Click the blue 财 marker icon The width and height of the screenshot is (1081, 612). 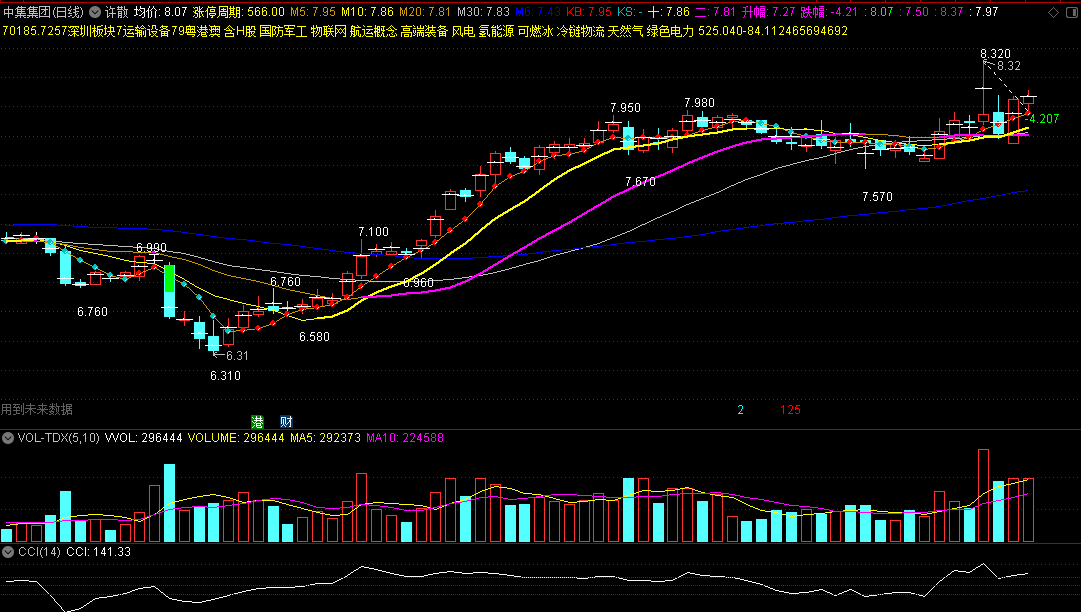click(286, 422)
